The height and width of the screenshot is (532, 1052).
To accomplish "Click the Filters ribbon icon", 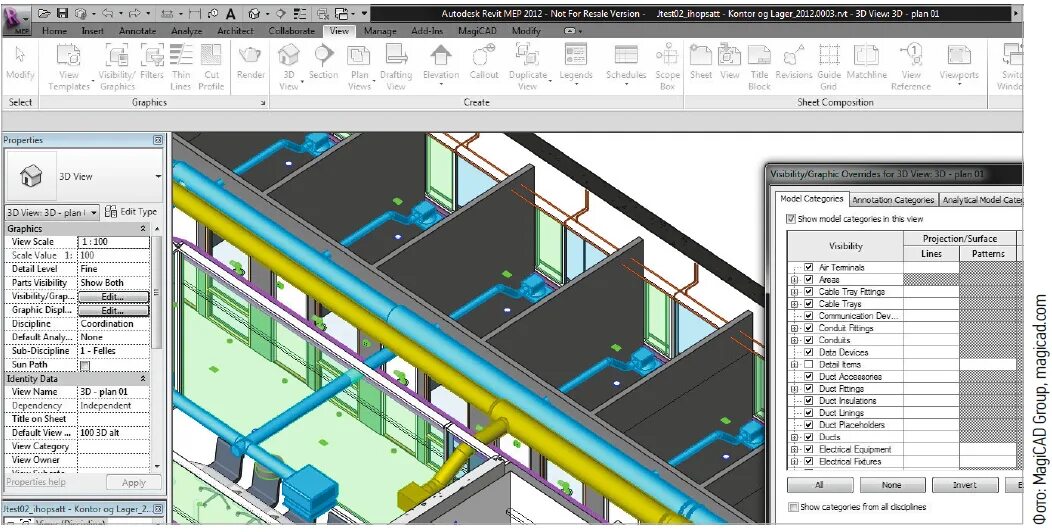I will (152, 62).
